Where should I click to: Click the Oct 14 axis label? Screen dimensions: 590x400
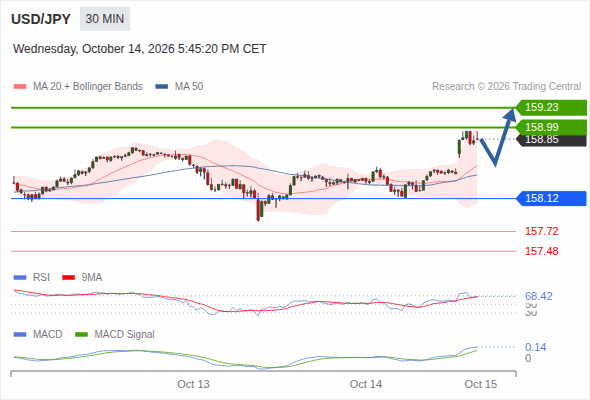[x=366, y=384]
